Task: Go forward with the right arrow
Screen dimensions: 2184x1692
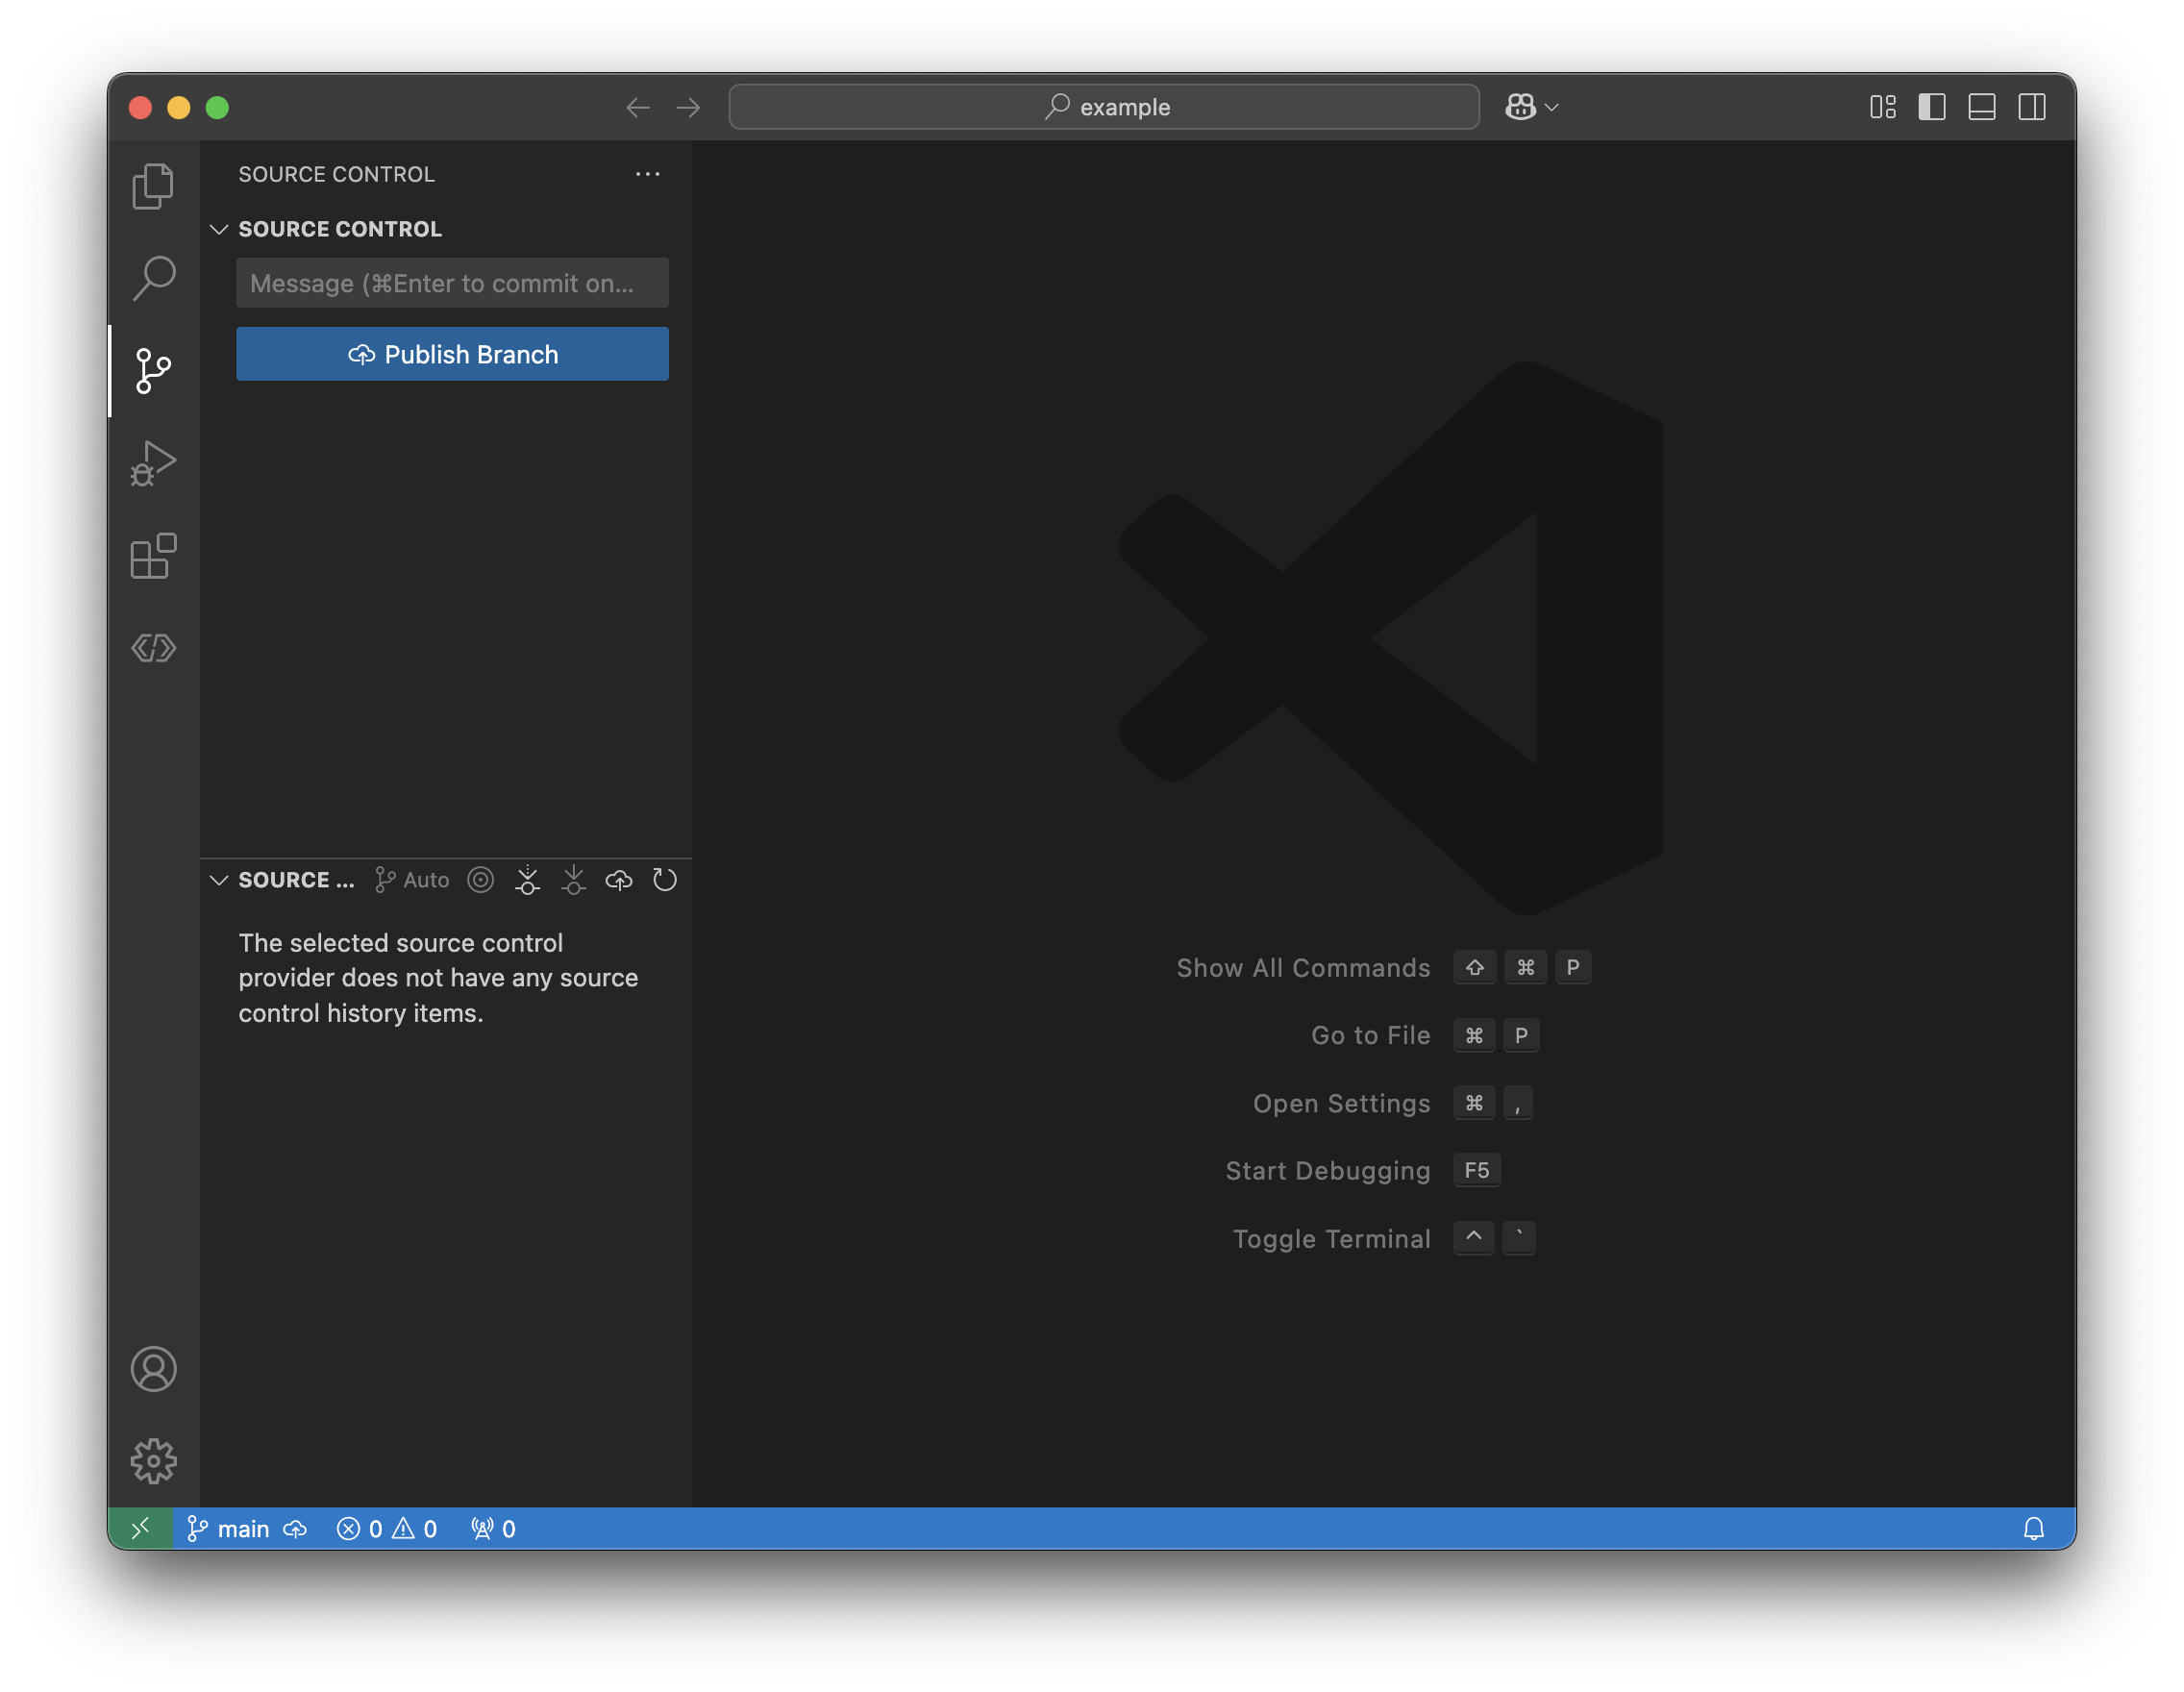Action: [688, 107]
